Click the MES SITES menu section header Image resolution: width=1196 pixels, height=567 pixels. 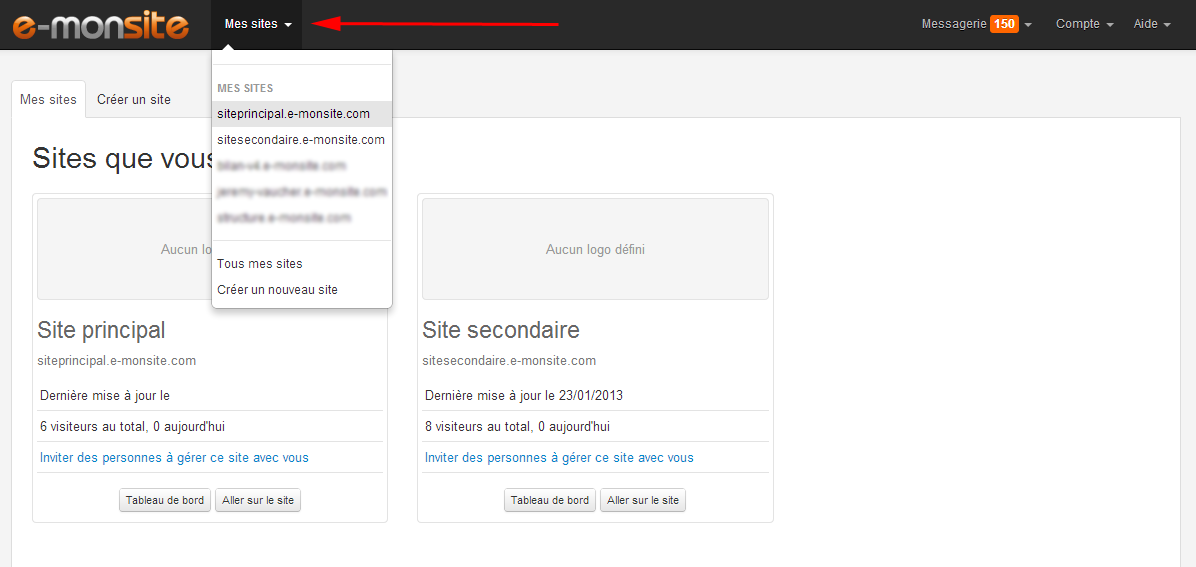(246, 89)
